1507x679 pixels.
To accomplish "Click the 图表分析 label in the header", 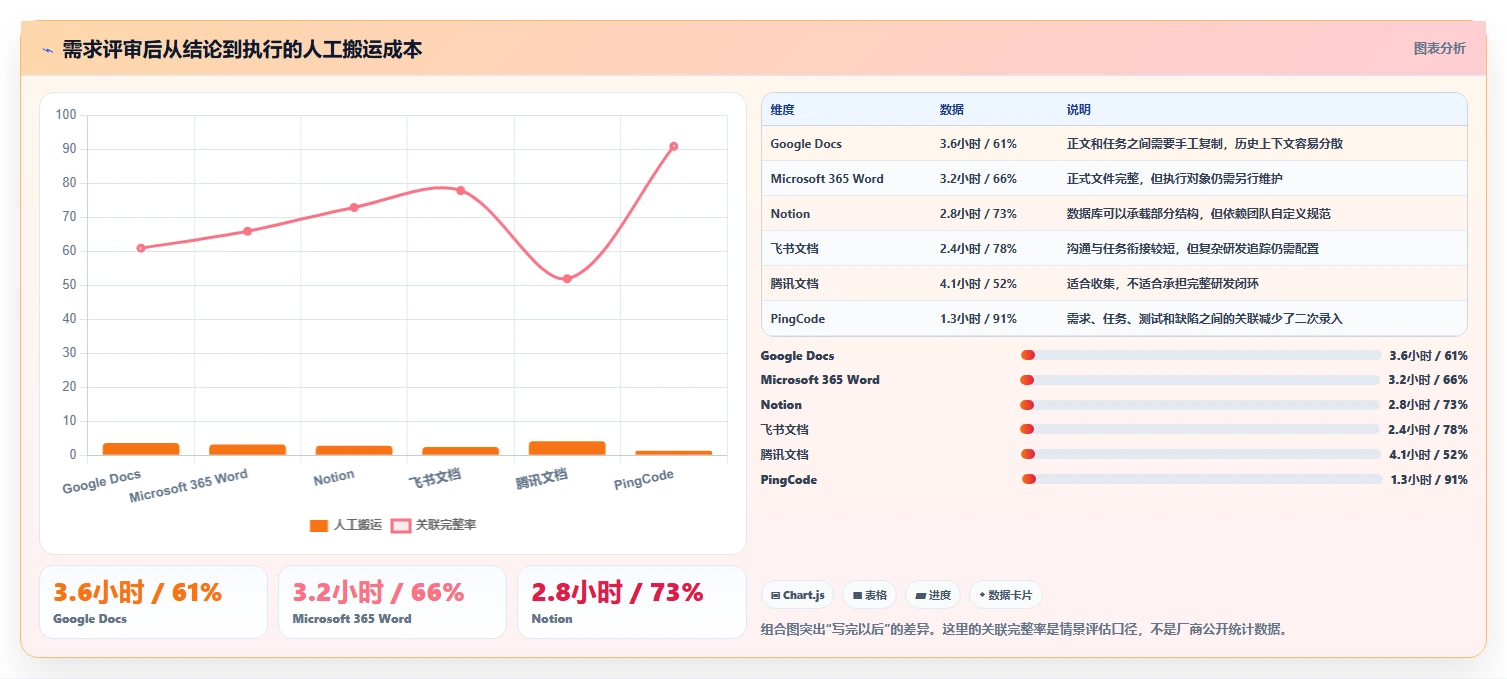I will 1439,48.
